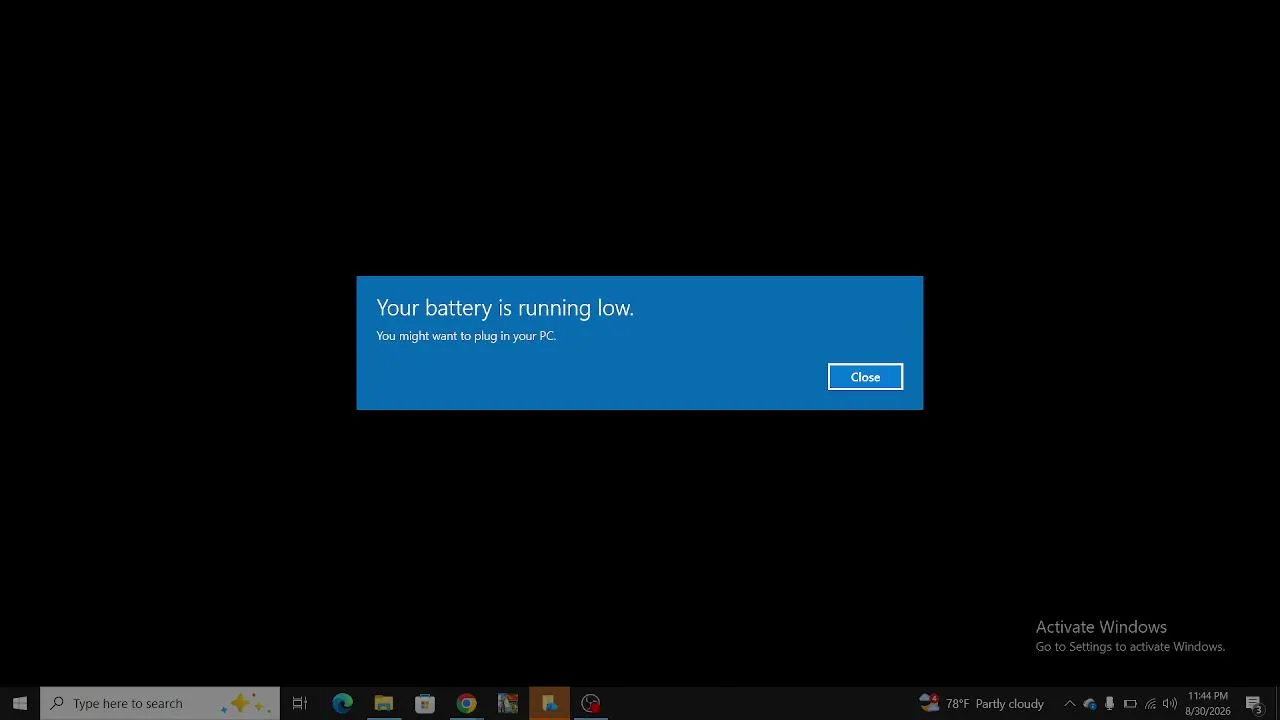
Task: Open the Wi-Fi network tray icon
Action: click(1150, 703)
